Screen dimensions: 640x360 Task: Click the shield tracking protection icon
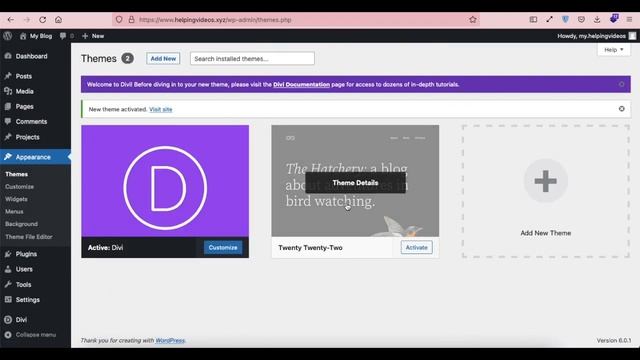click(x=119, y=20)
